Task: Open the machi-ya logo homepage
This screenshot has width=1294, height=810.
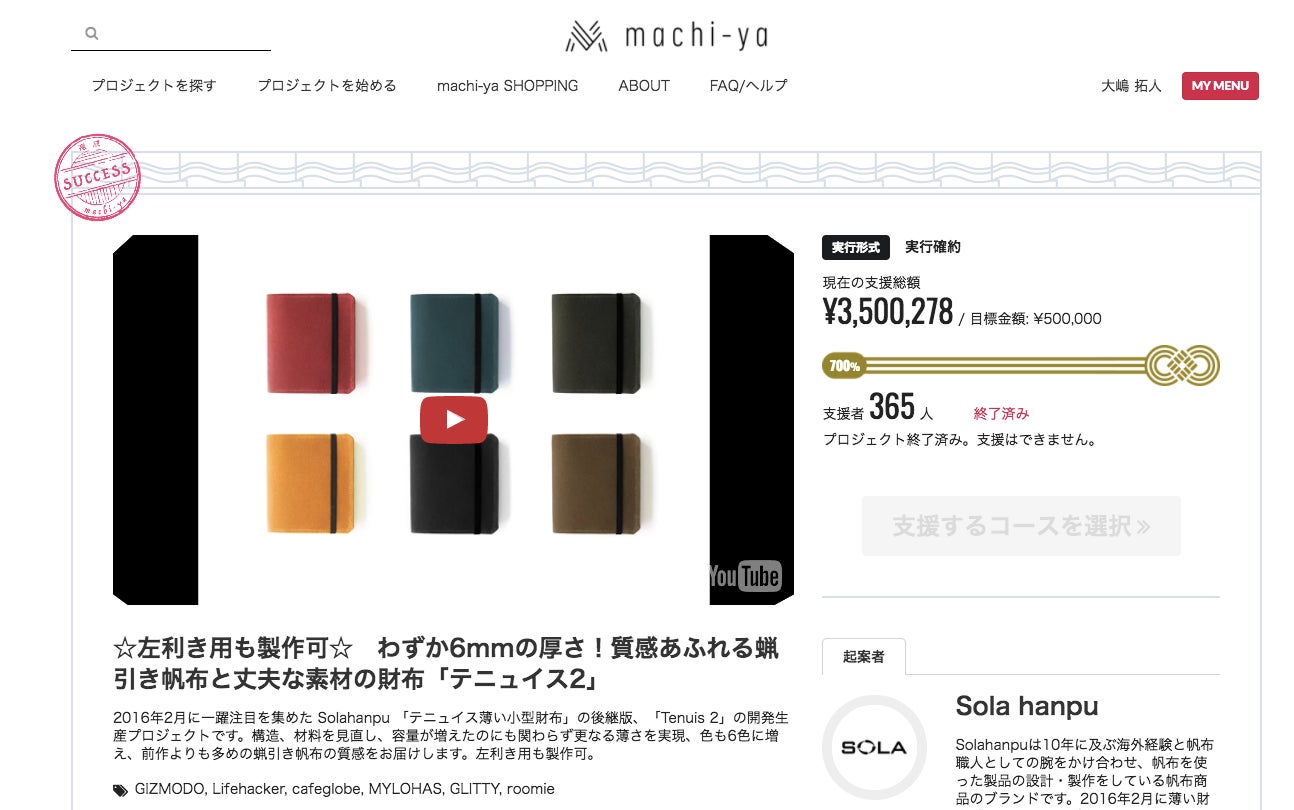Action: [667, 37]
